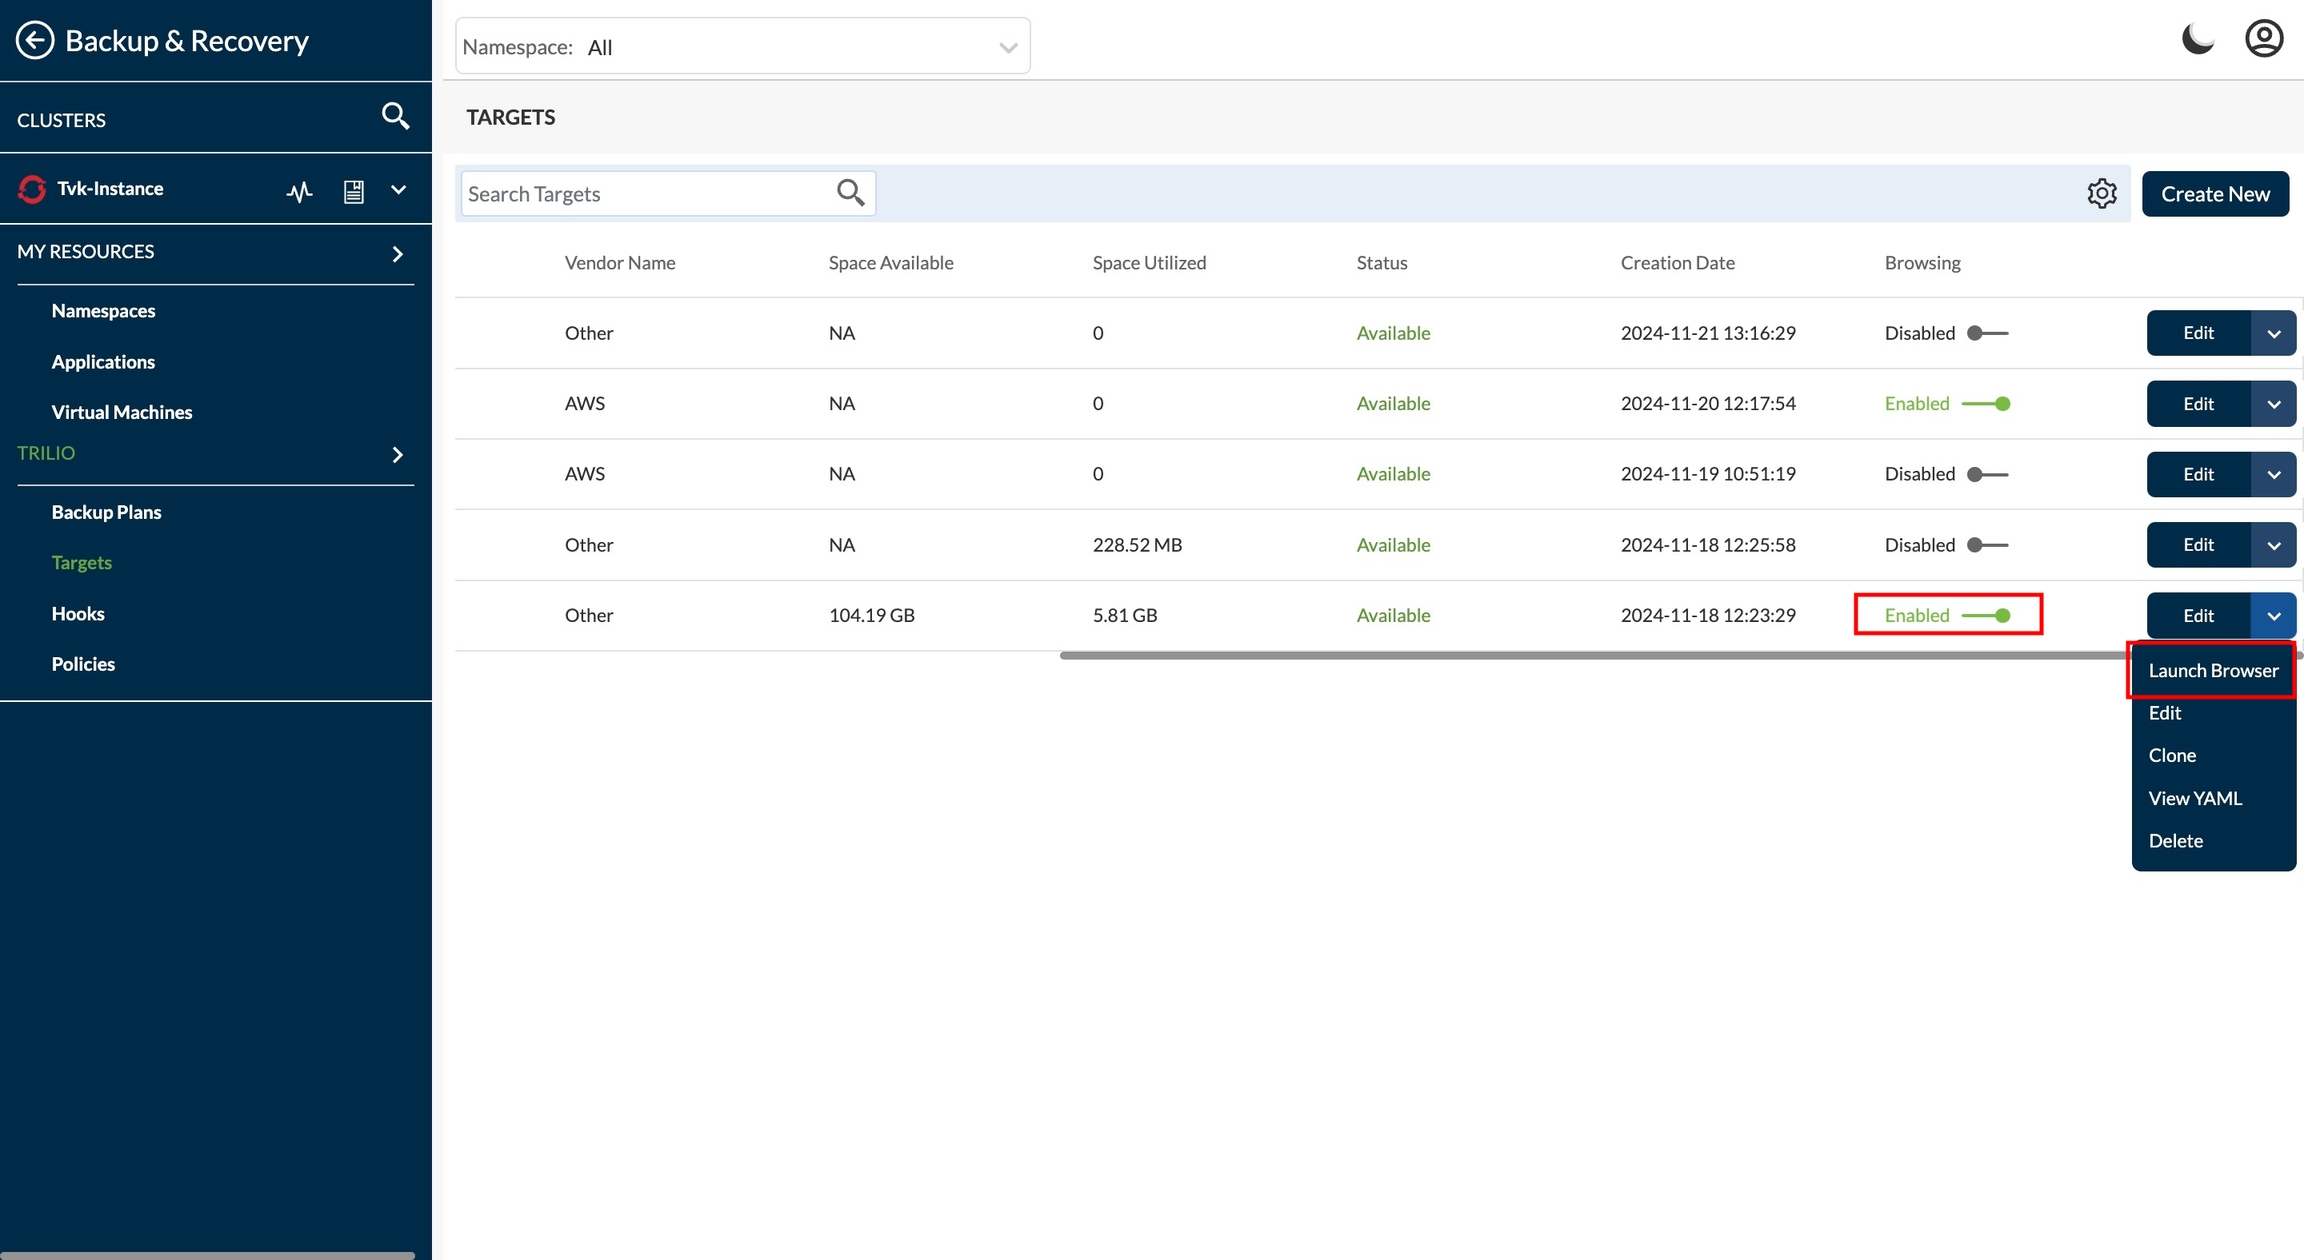Click the back arrow beside Backup & Recovery

click(35, 41)
